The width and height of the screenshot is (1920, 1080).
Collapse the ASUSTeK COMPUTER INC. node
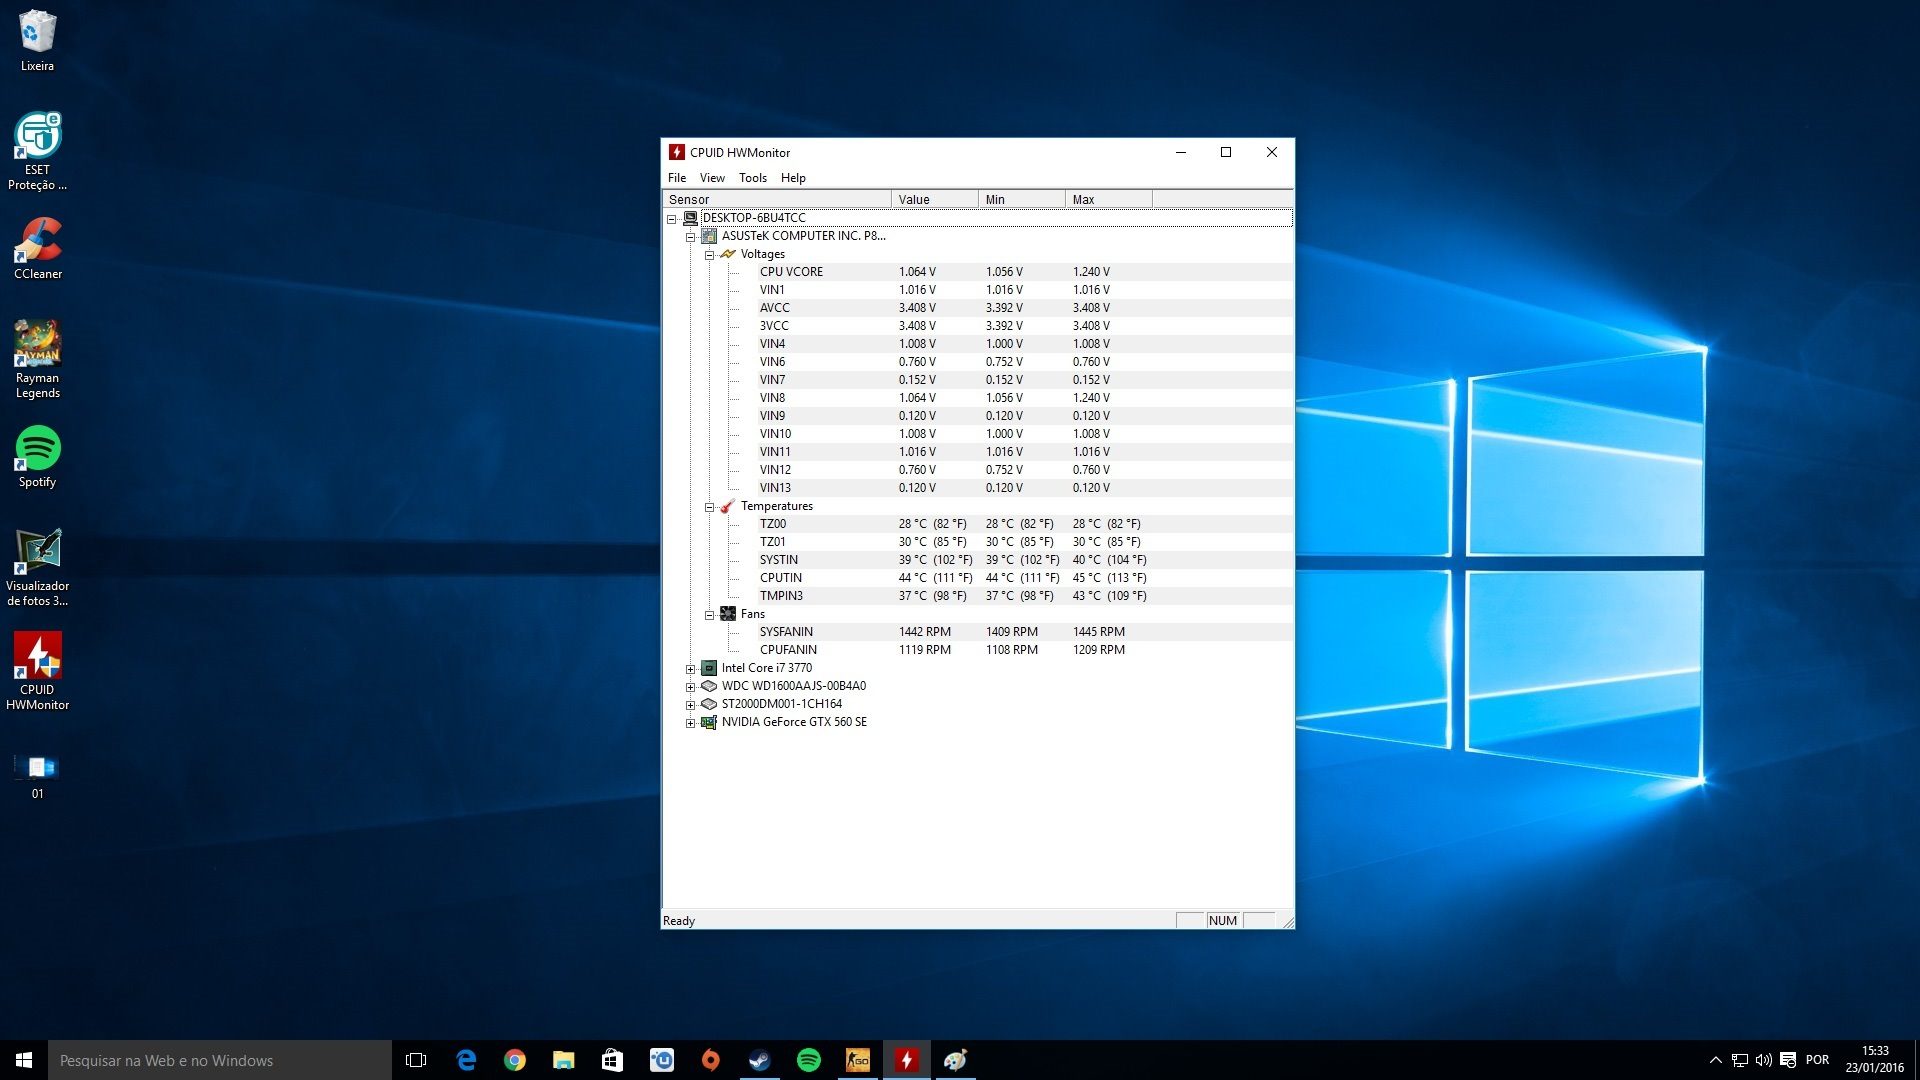(x=690, y=237)
